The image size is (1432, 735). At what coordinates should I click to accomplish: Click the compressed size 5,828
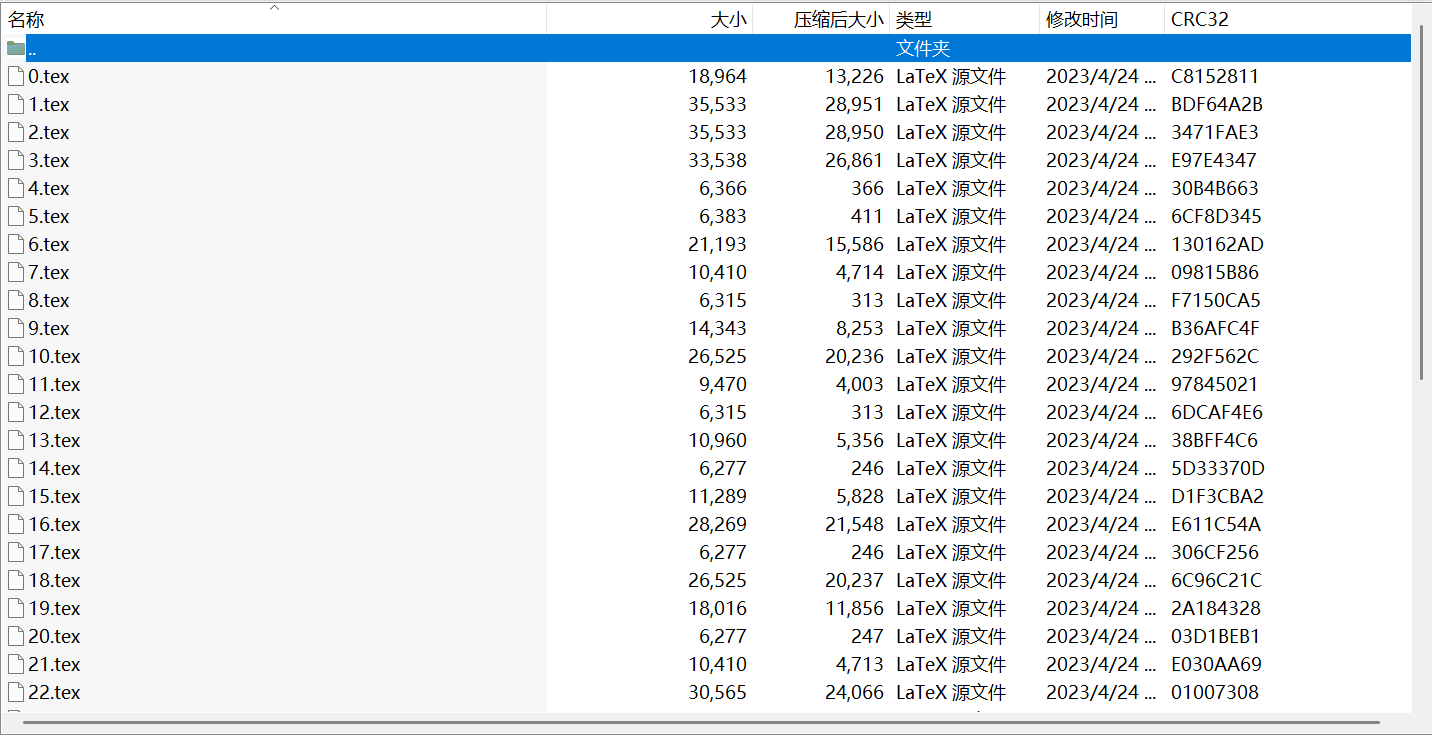860,496
